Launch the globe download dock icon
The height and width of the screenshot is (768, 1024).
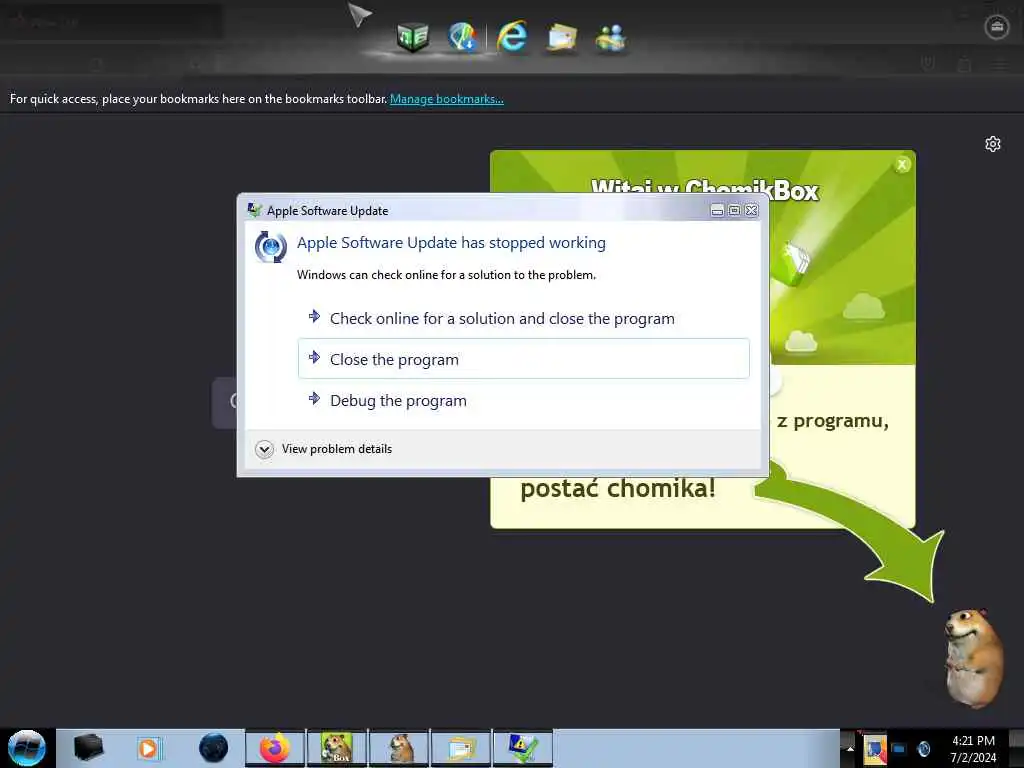click(462, 37)
